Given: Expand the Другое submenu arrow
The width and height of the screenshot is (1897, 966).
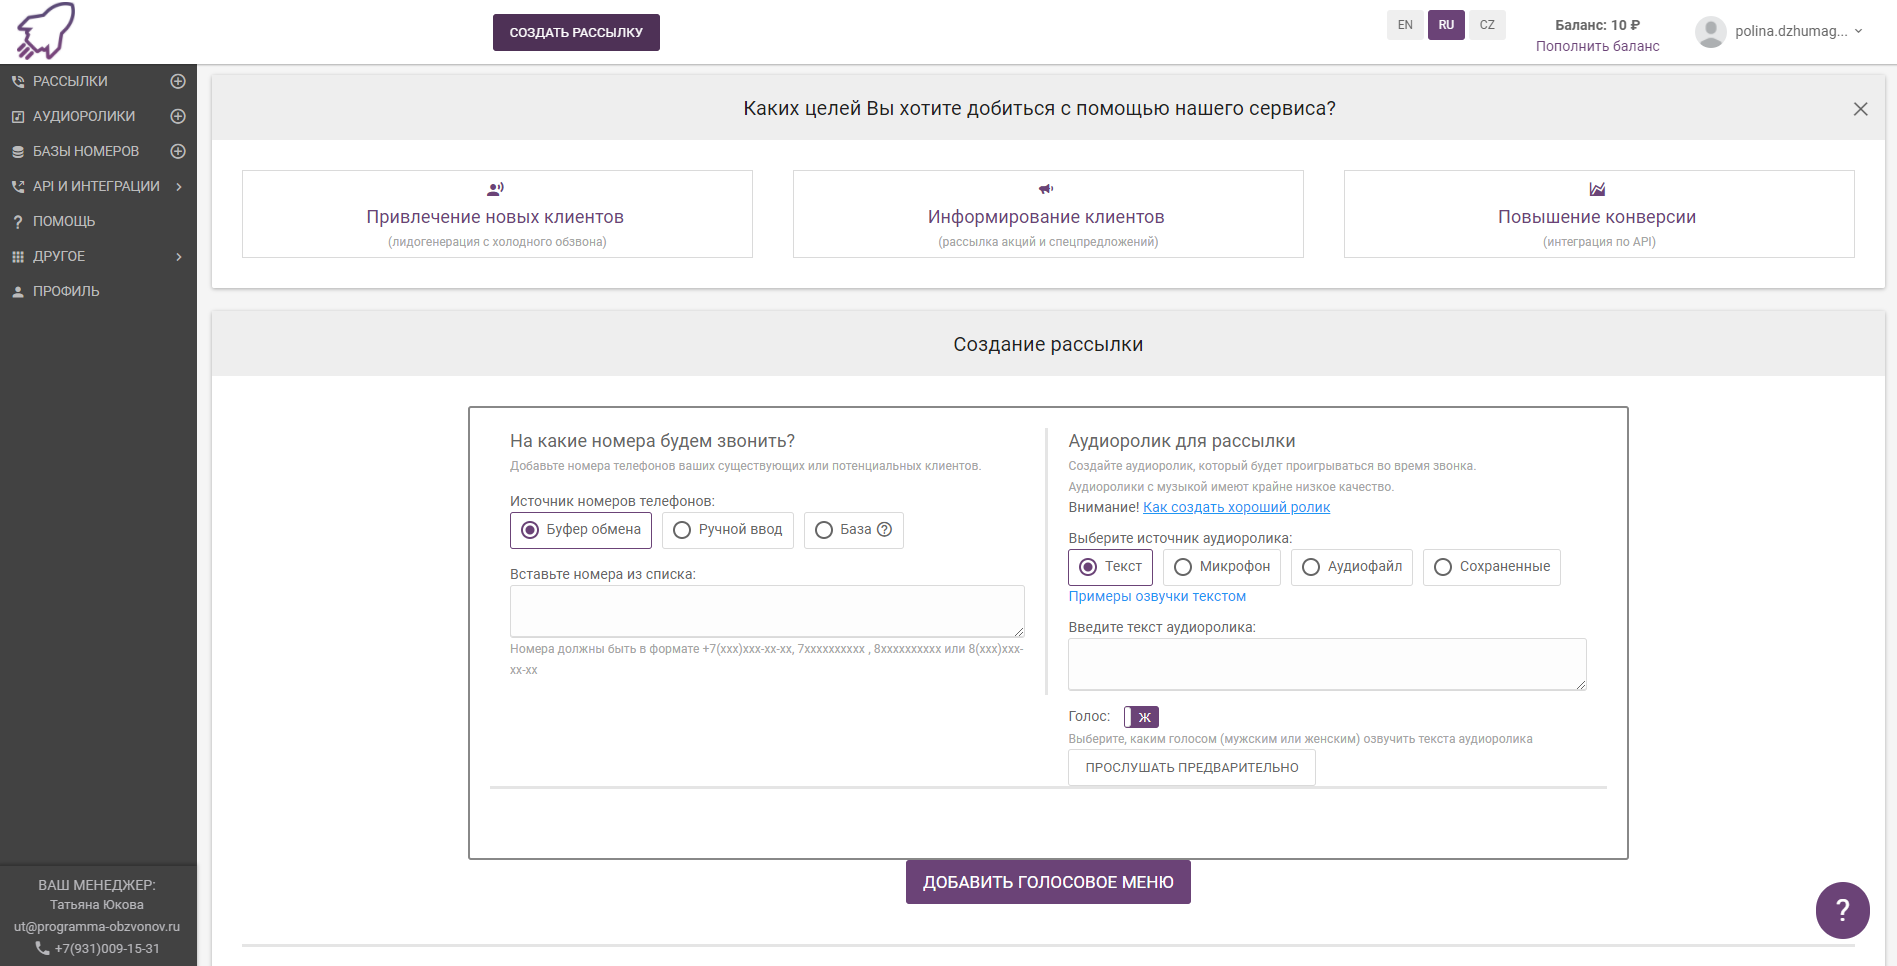Looking at the screenshot, I should pos(179,257).
